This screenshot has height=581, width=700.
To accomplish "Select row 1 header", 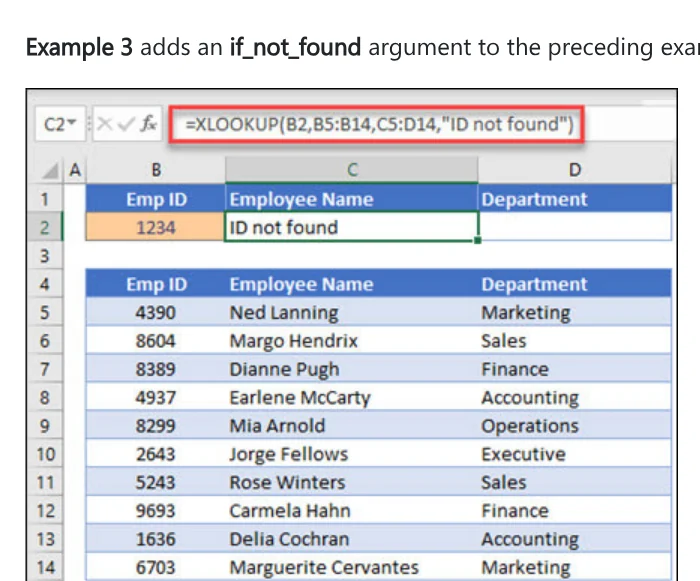I will pyautogui.click(x=45, y=199).
